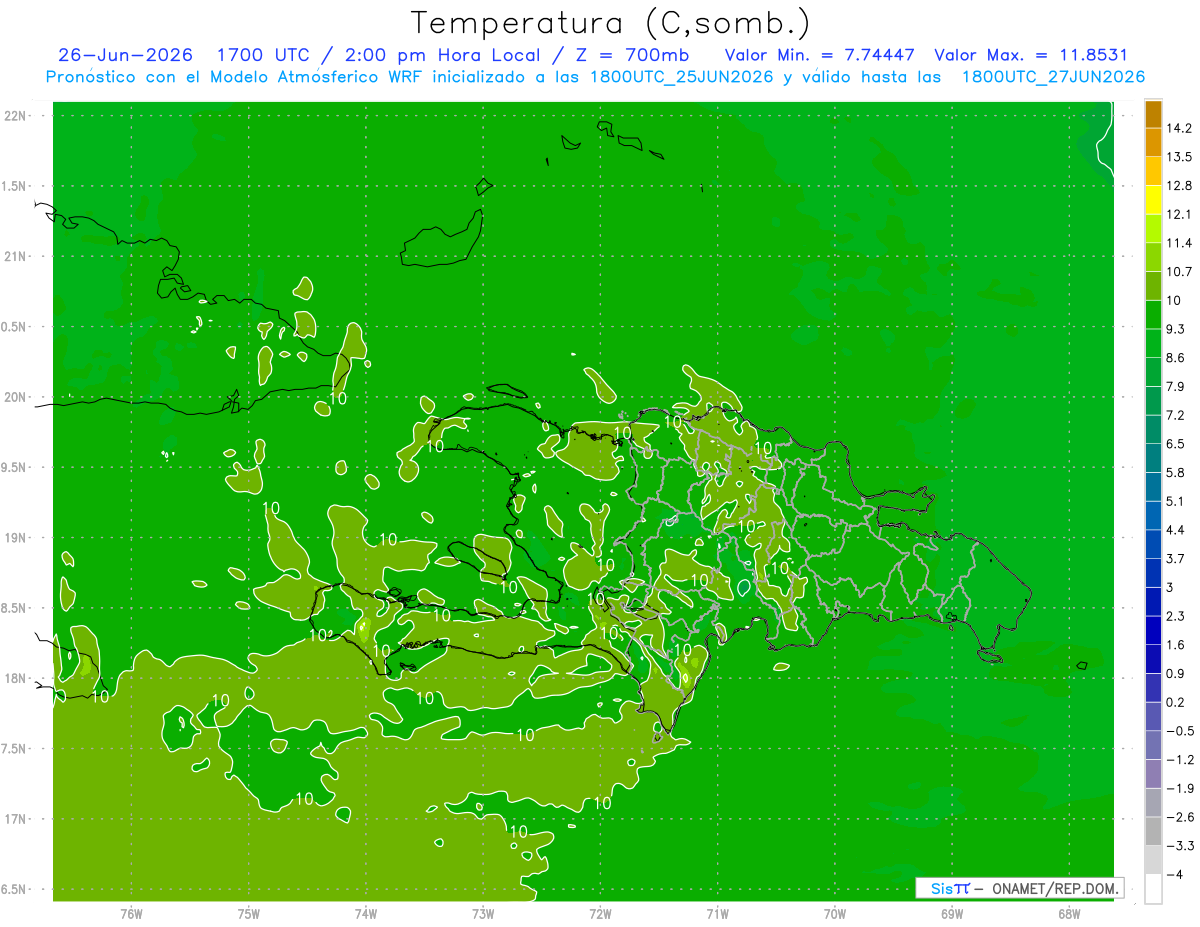Click the bright yellow swatch in the color bar

(x=1153, y=200)
